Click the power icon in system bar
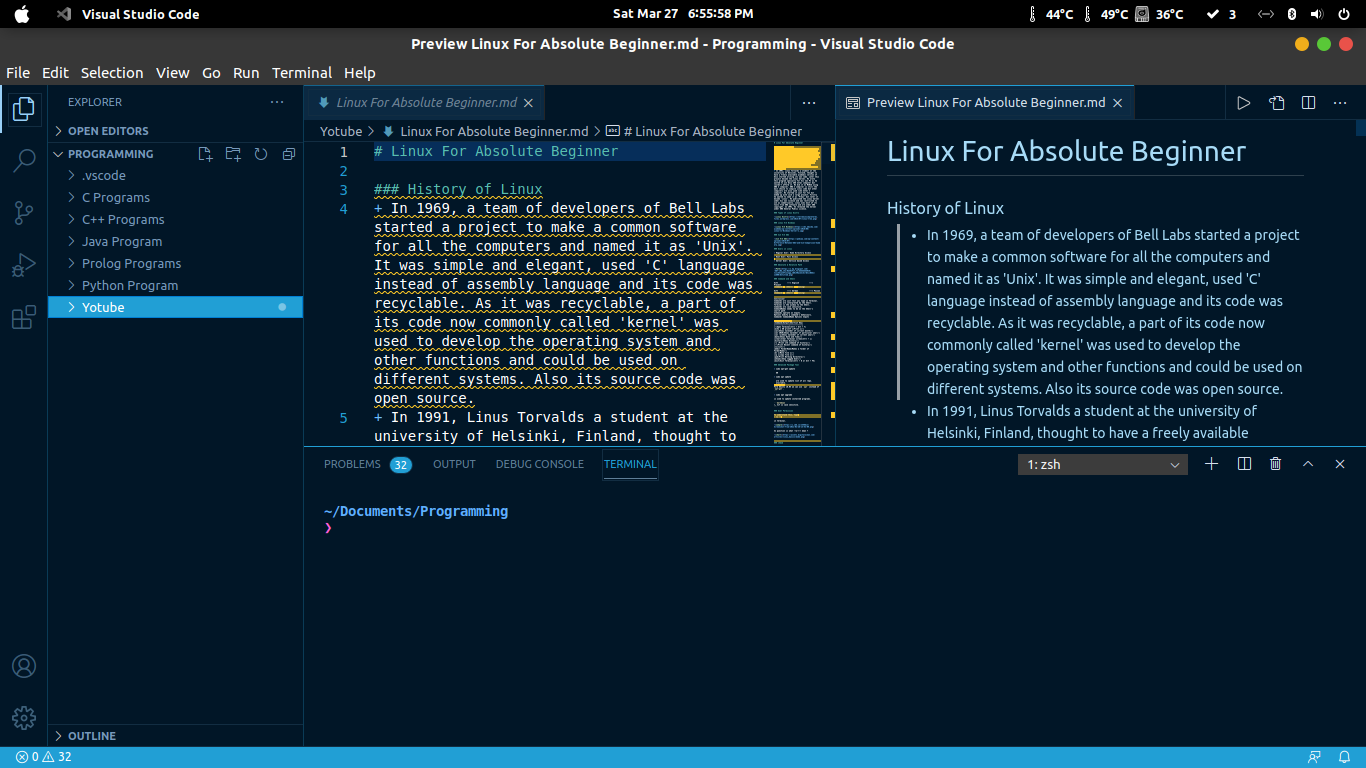1366x768 pixels. tap(1344, 14)
